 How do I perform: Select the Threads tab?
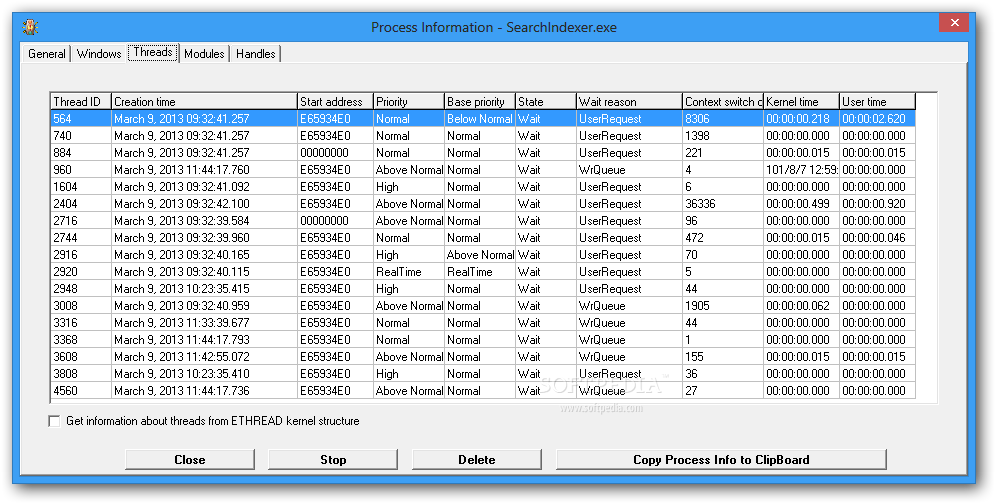[x=153, y=52]
